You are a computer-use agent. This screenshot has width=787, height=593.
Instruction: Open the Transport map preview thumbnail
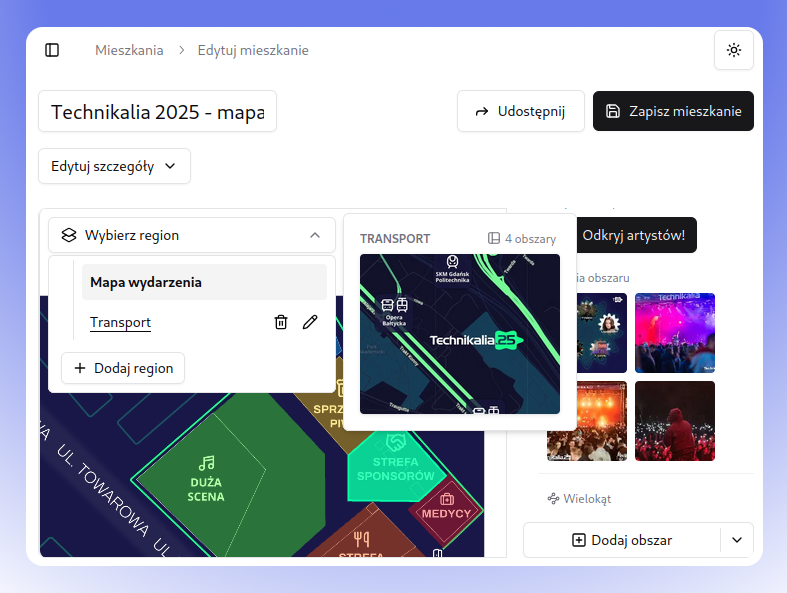click(459, 333)
